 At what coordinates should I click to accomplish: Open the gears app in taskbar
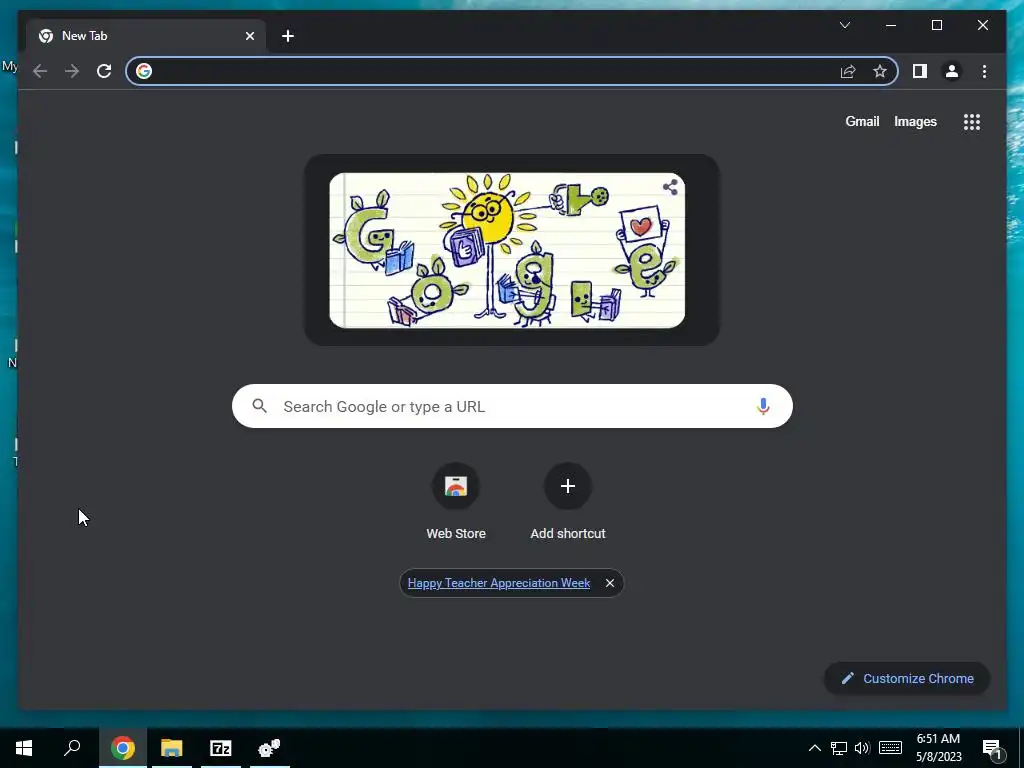point(269,748)
